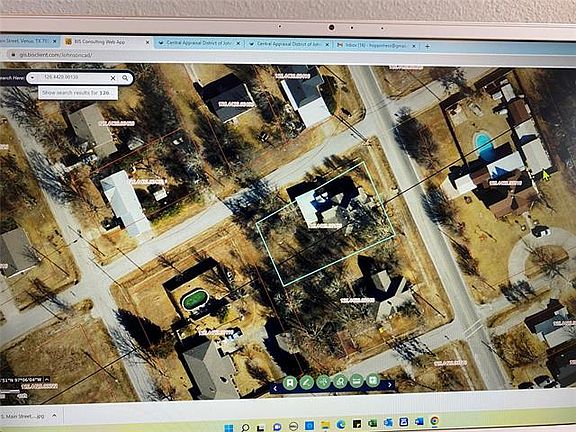
Task: Open File Explorer on taskbar
Action: pyautogui.click(x=325, y=425)
